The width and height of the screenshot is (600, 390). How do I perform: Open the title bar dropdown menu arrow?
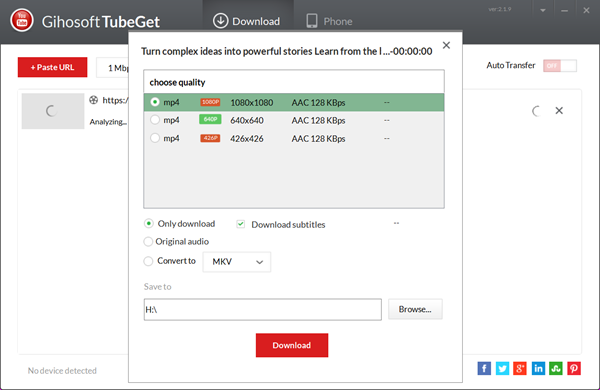tap(543, 10)
